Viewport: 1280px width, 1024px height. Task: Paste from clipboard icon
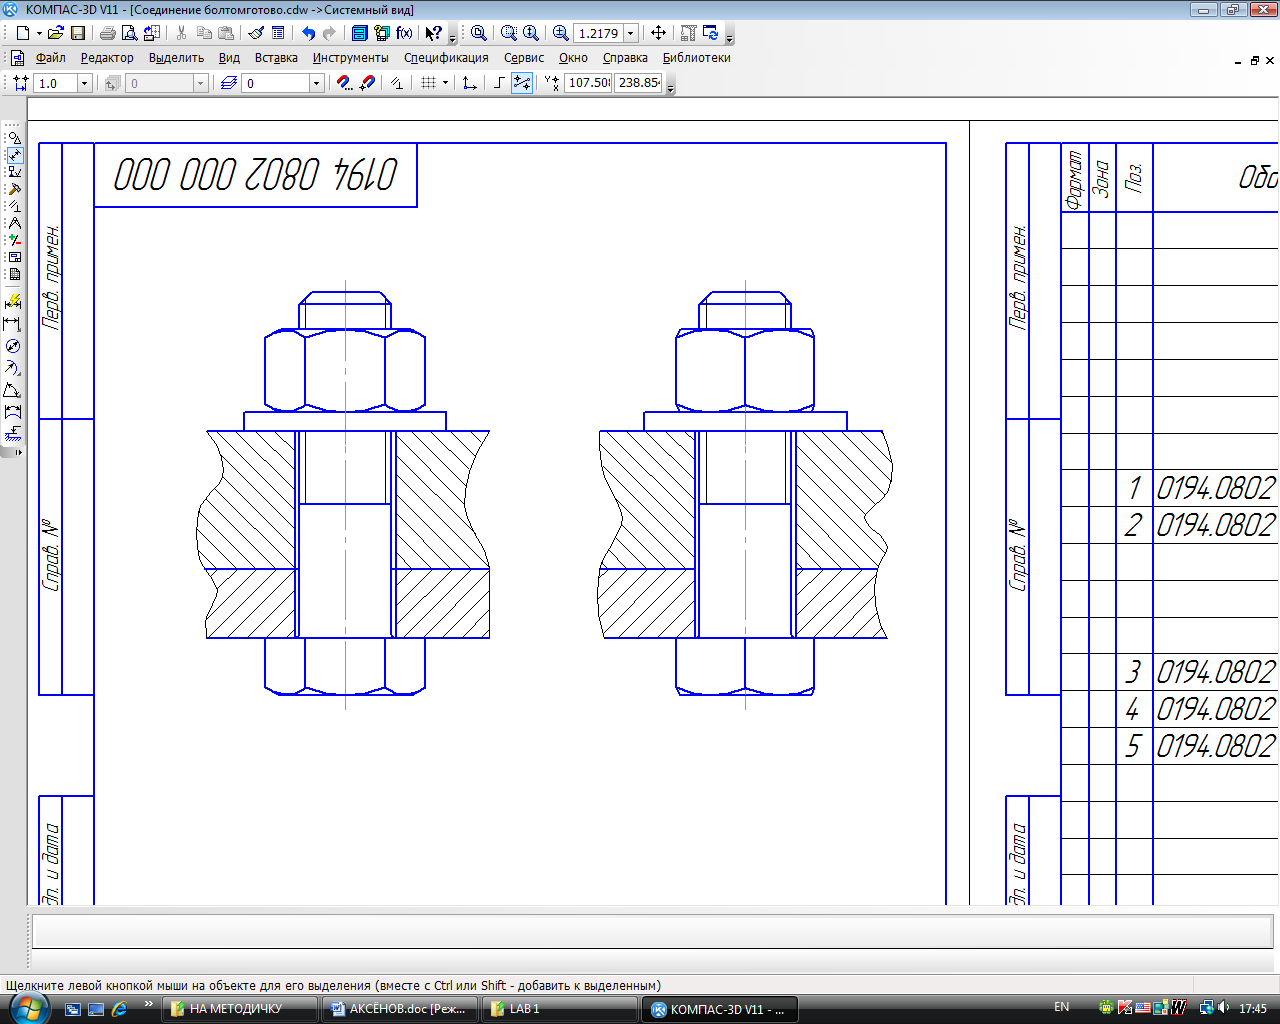(226, 33)
